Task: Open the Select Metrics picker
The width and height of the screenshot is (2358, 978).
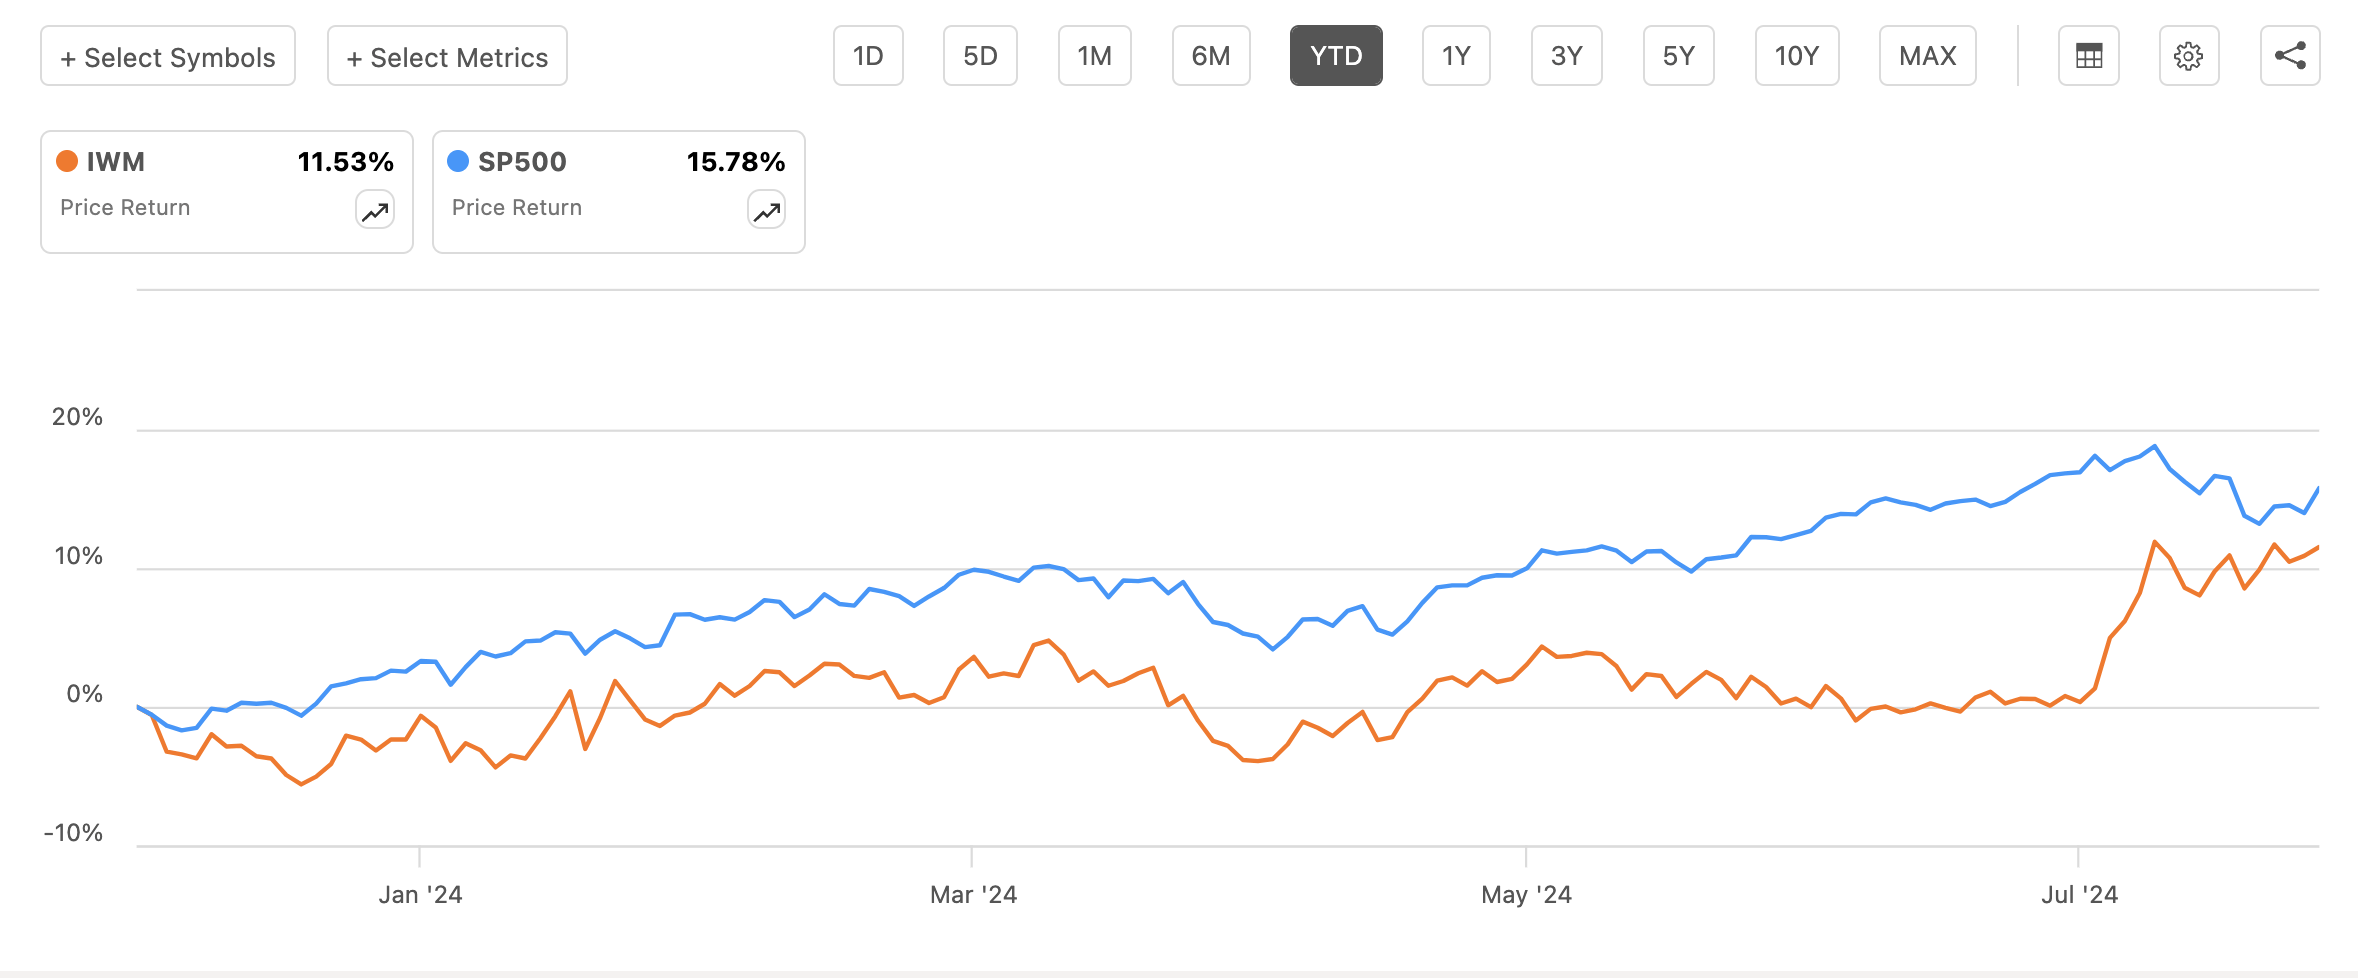Action: pyautogui.click(x=447, y=57)
